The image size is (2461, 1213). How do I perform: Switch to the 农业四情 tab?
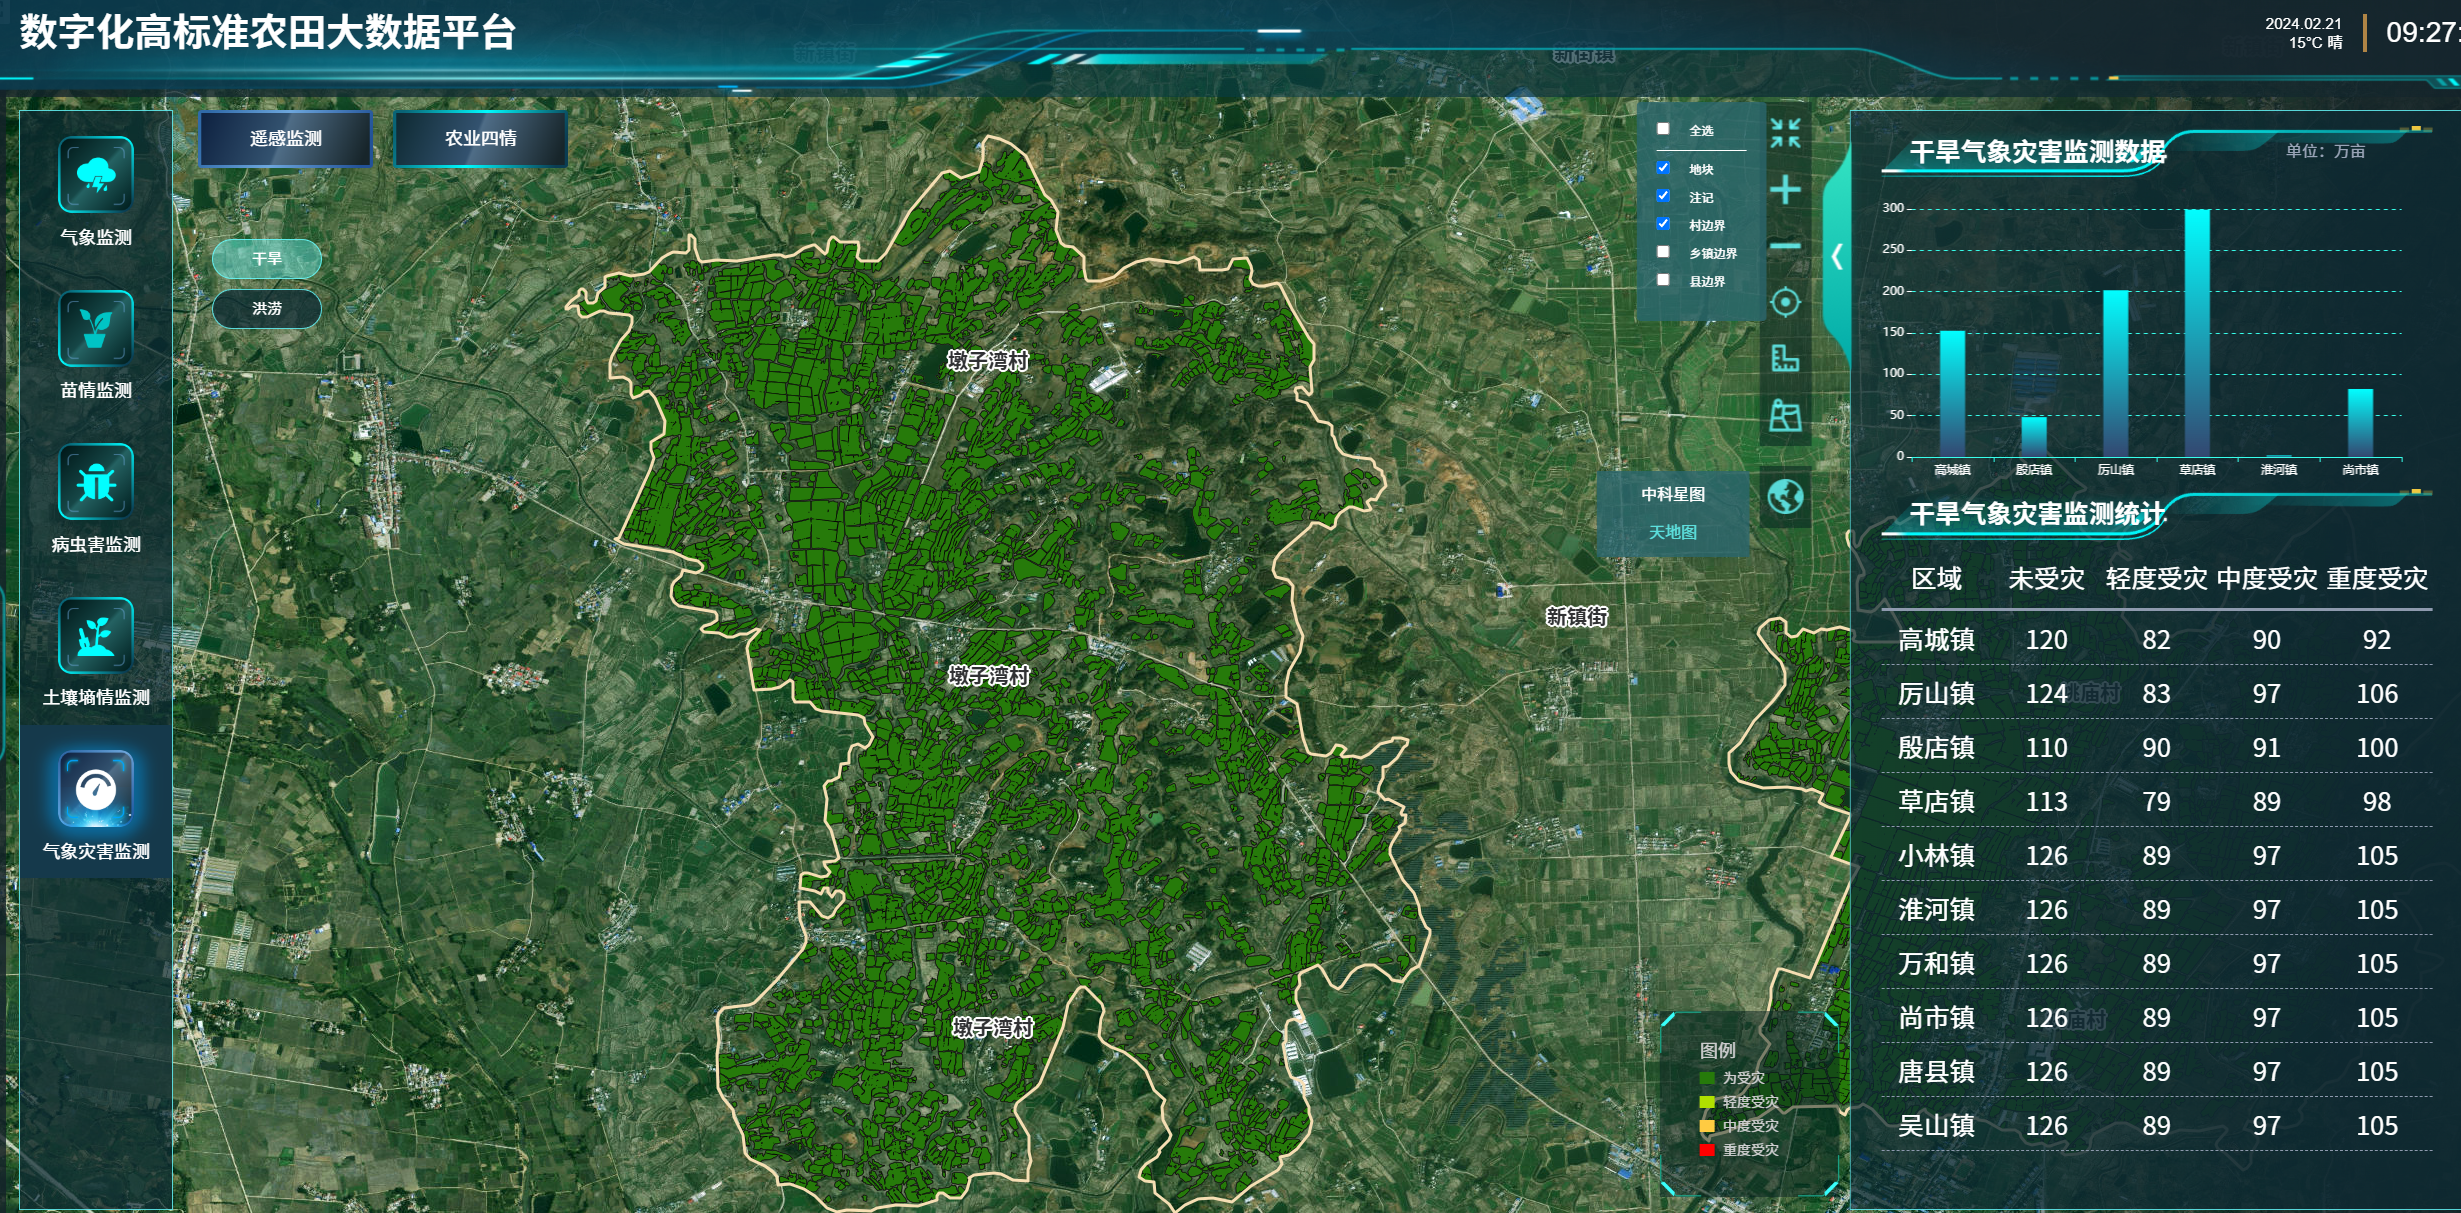[x=481, y=139]
